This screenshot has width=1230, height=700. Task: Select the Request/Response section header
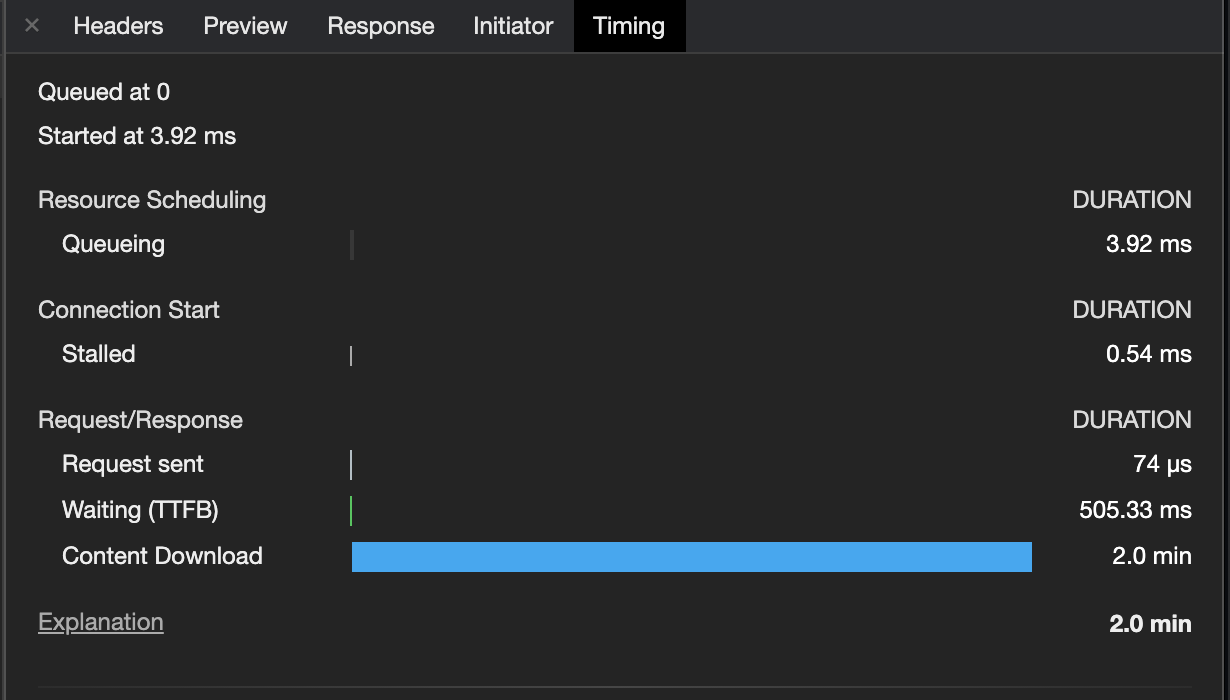140,420
